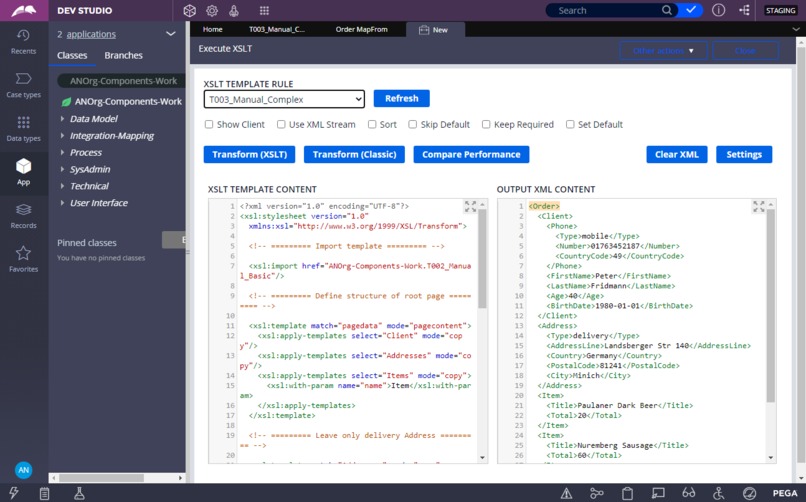This screenshot has width=806, height=502.
Task: Click the Pega logo at top-left
Action: click(24, 10)
